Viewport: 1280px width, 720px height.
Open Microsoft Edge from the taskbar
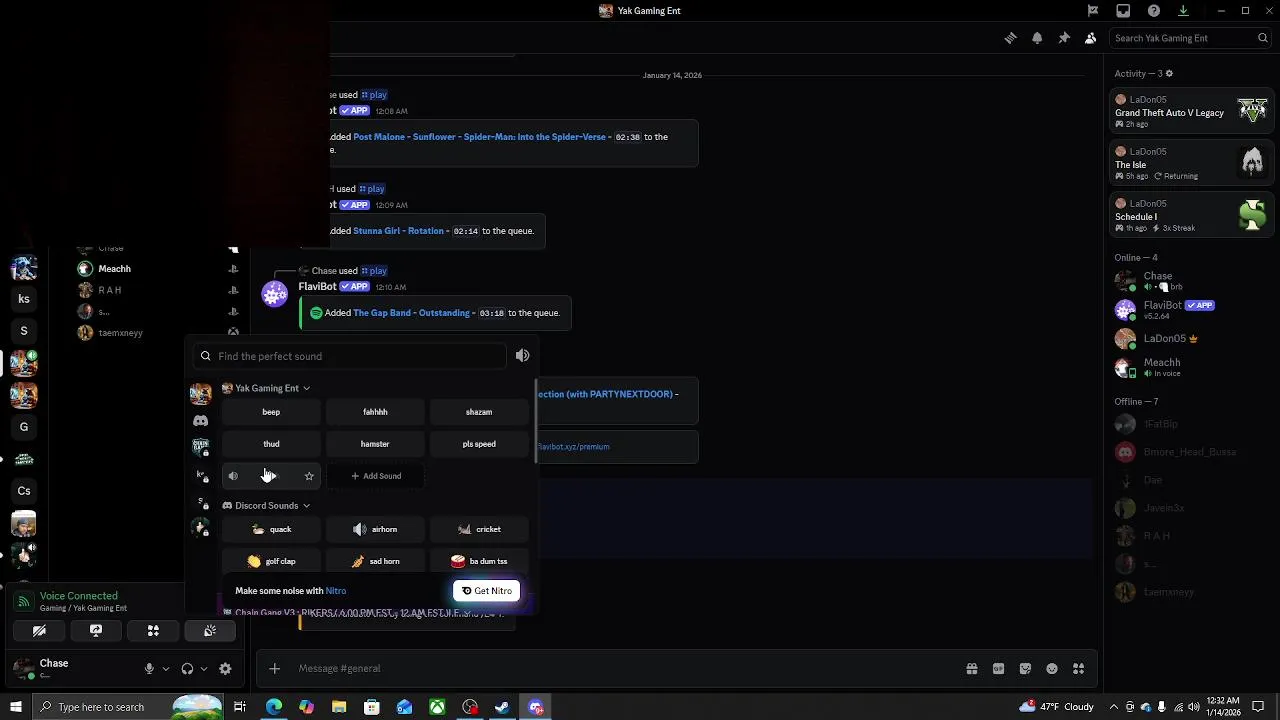pos(273,707)
